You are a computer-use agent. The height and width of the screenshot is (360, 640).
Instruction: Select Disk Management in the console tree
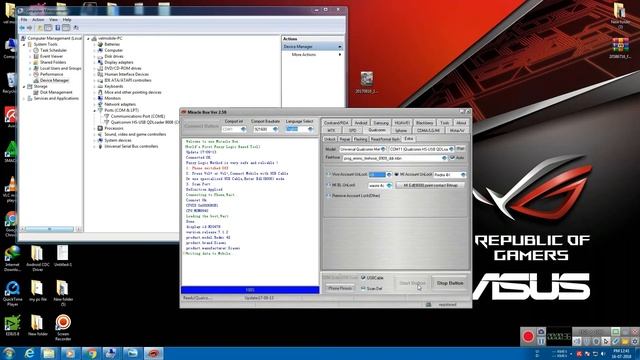(x=56, y=92)
